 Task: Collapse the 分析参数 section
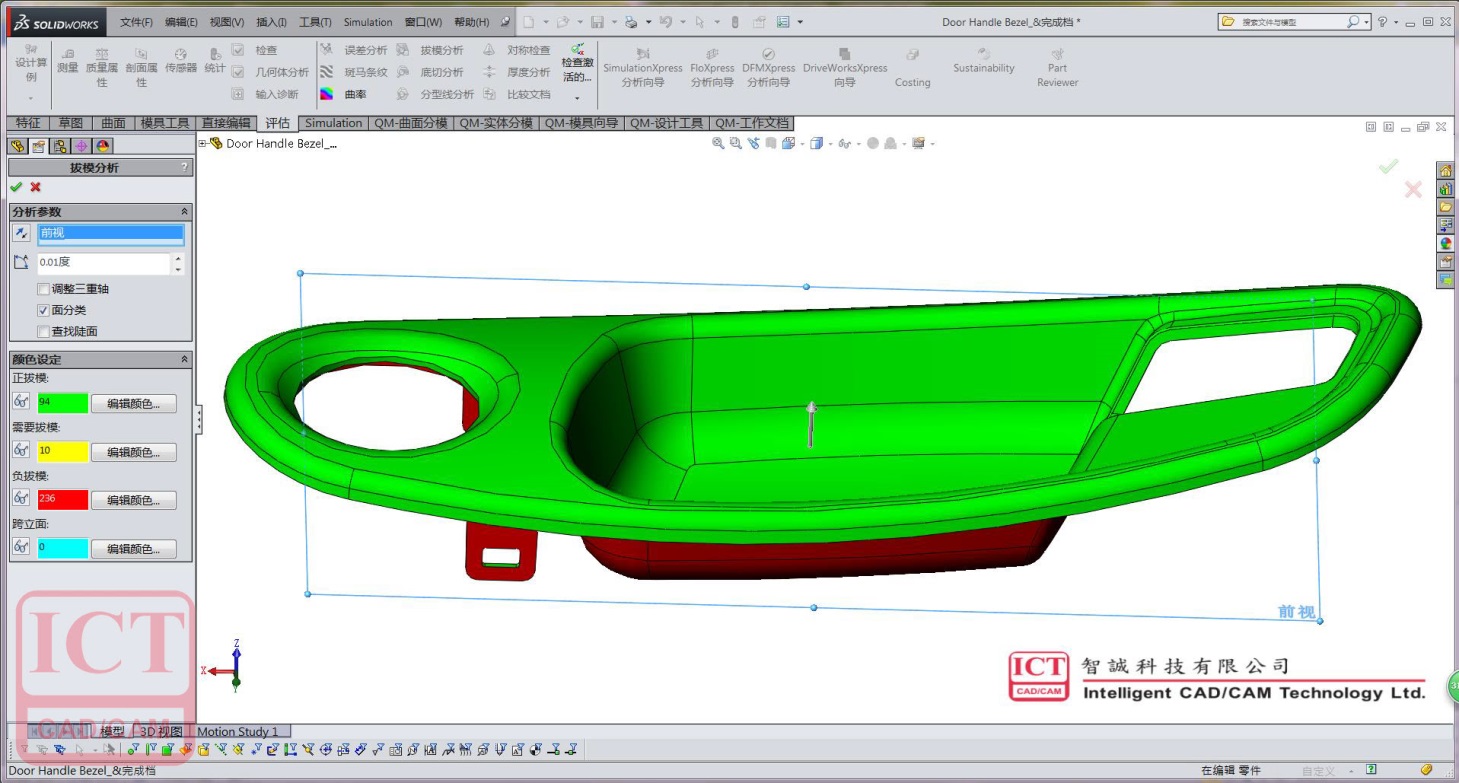[x=184, y=212]
